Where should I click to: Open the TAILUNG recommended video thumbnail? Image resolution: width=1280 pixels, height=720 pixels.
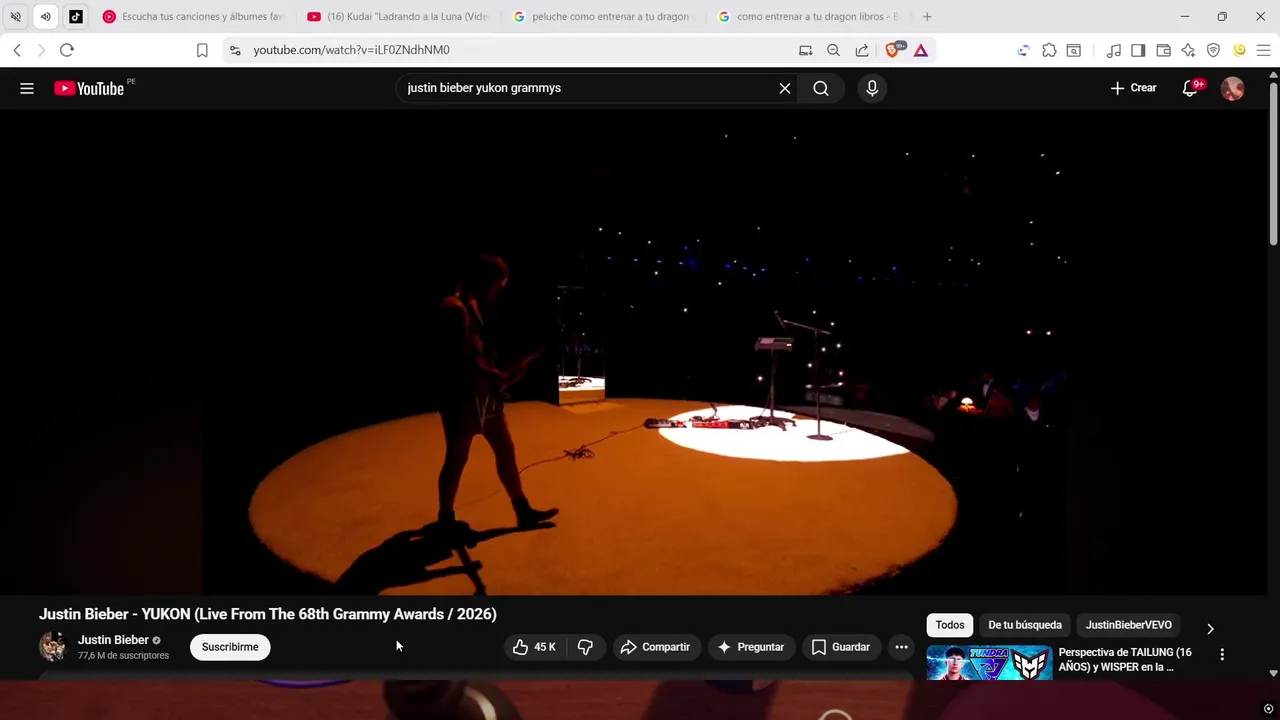989,663
